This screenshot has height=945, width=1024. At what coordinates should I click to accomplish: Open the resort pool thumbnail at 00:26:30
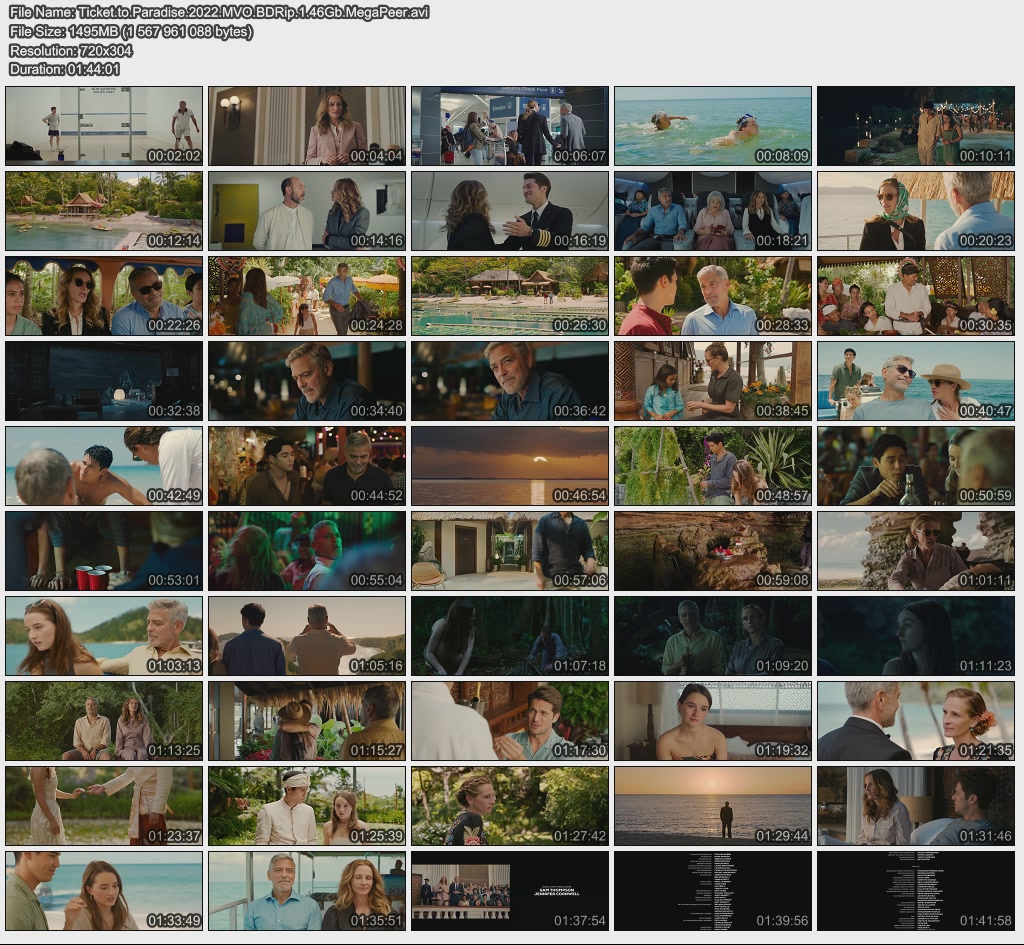tap(509, 296)
